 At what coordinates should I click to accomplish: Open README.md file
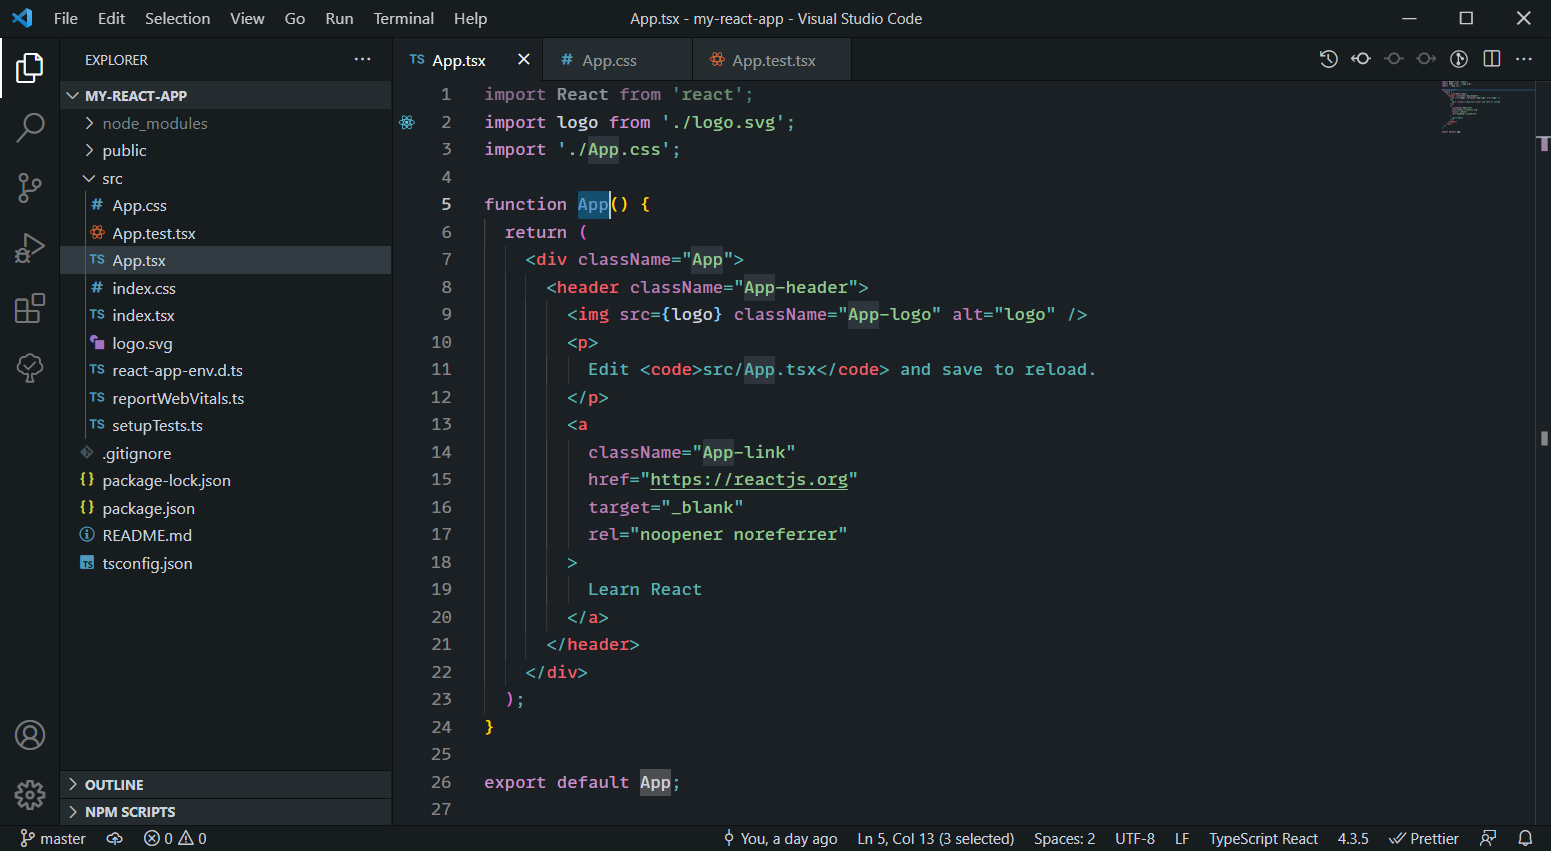(x=226, y=536)
